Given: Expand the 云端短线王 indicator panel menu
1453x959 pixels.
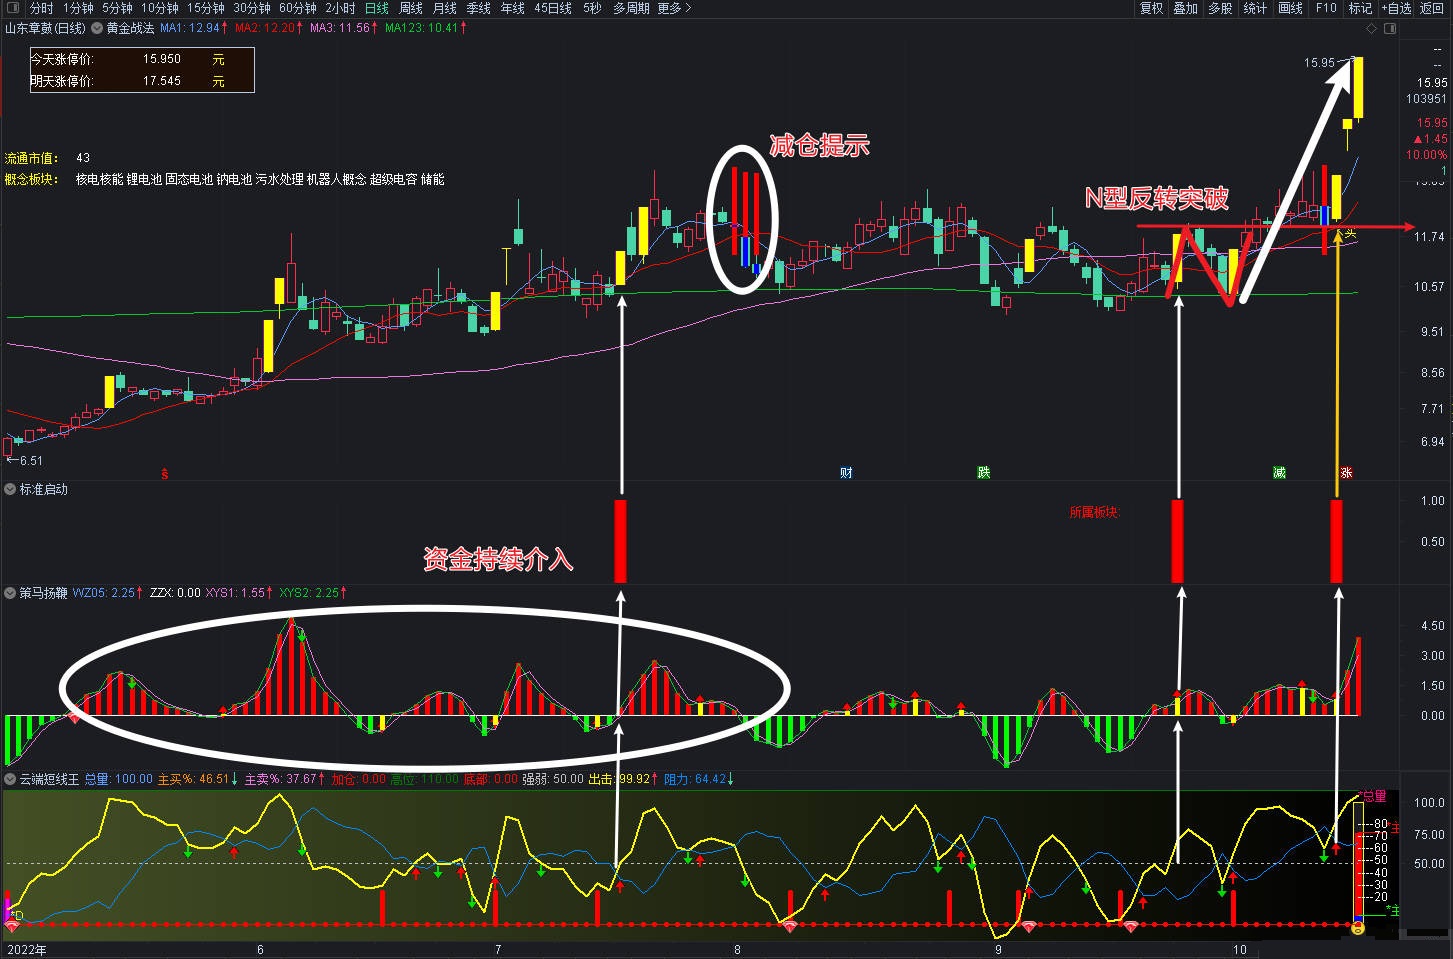Looking at the screenshot, I should (x=11, y=779).
